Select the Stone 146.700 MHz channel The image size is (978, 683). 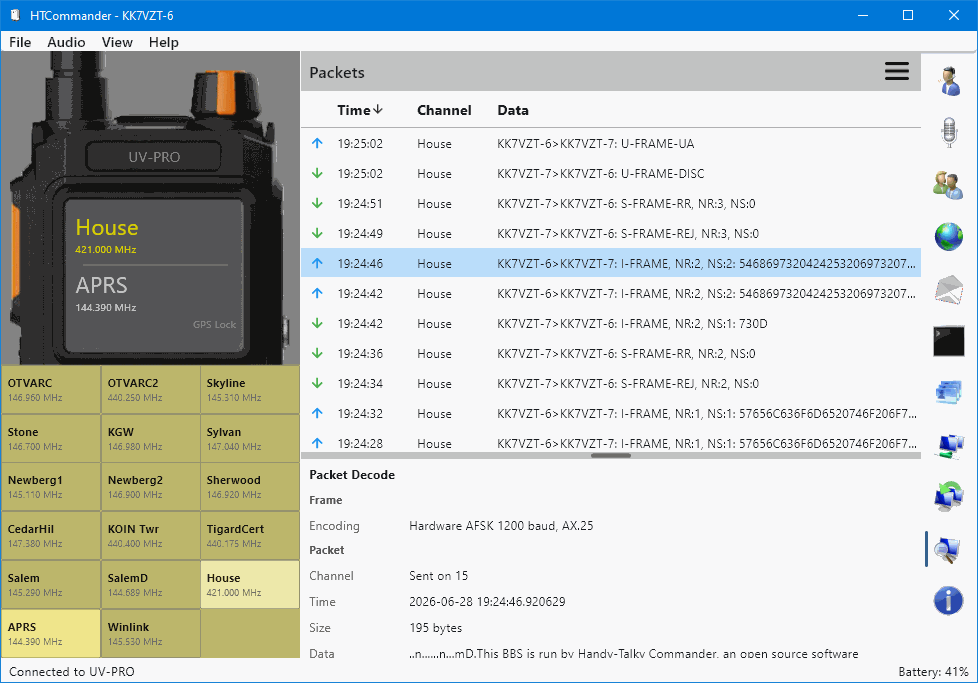[51, 438]
